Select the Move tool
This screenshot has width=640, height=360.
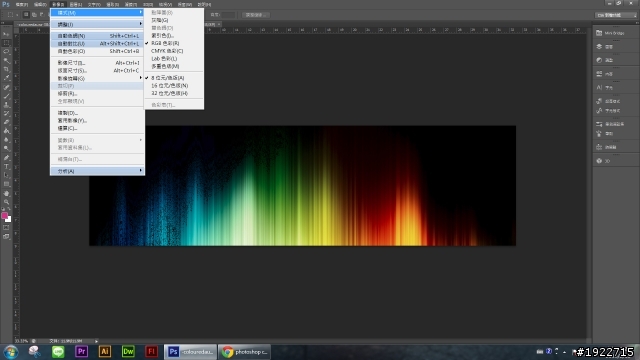click(7, 34)
